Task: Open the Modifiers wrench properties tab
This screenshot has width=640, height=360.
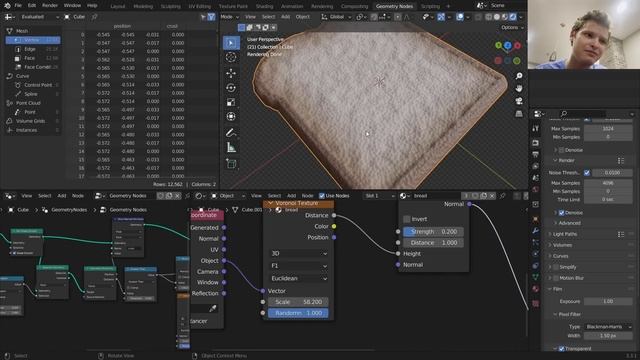Action: coord(536,231)
